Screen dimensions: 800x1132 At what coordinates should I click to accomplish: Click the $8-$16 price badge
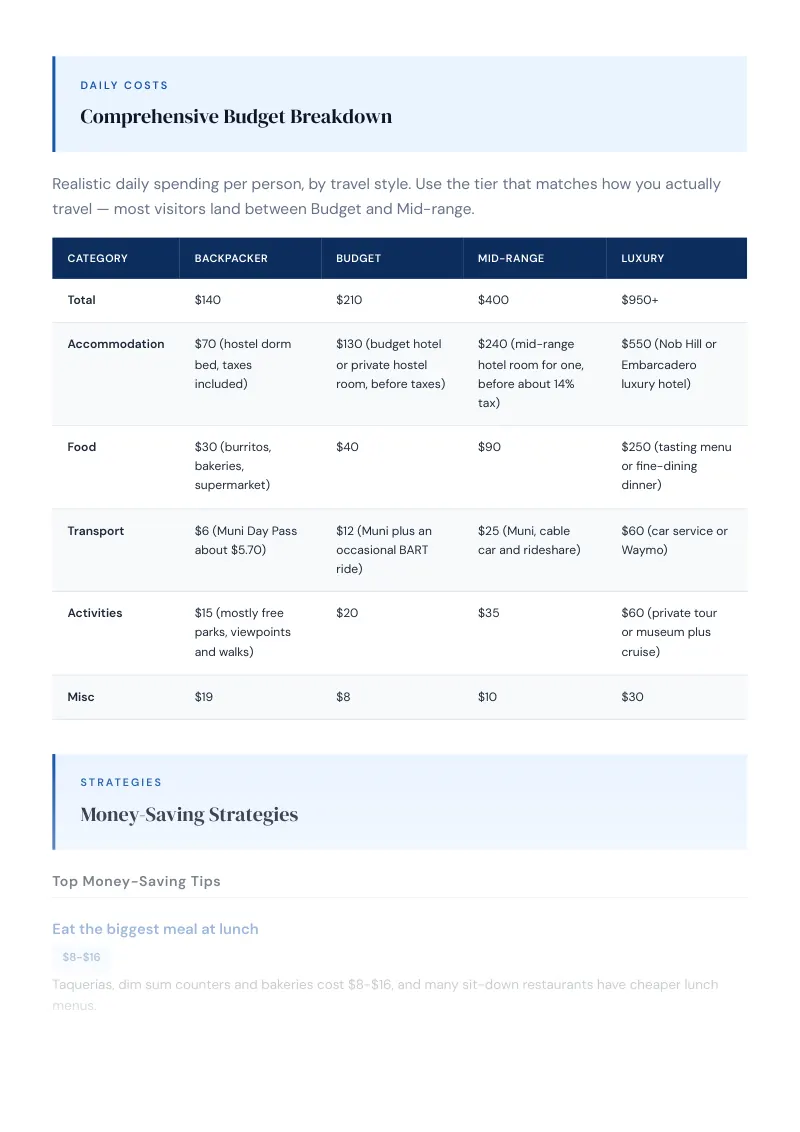pos(81,957)
